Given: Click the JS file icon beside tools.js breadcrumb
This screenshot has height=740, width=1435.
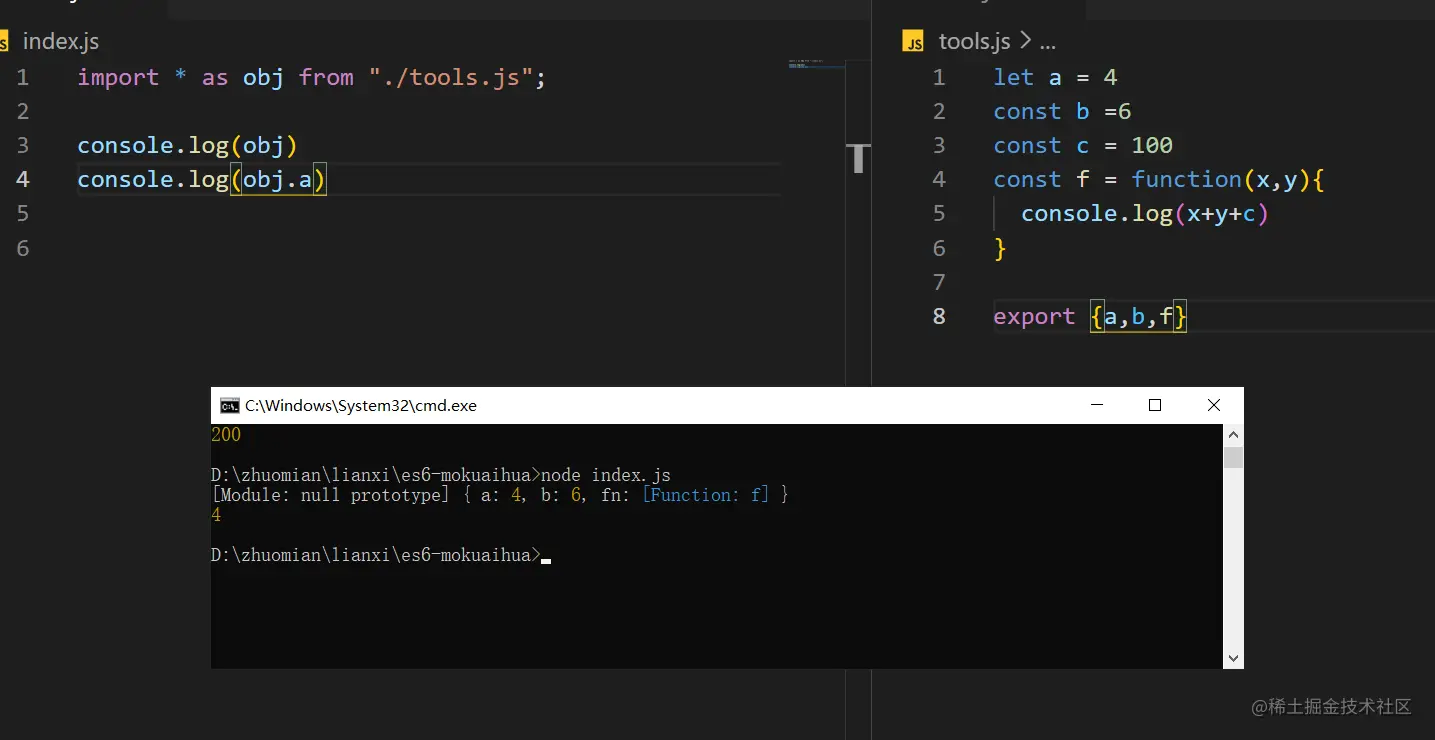Looking at the screenshot, I should click(x=912, y=41).
